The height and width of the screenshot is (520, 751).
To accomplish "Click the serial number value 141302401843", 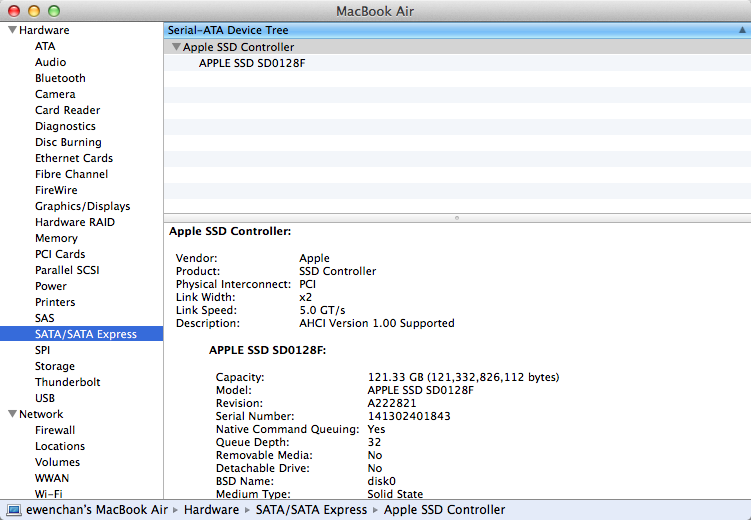I will tap(409, 416).
